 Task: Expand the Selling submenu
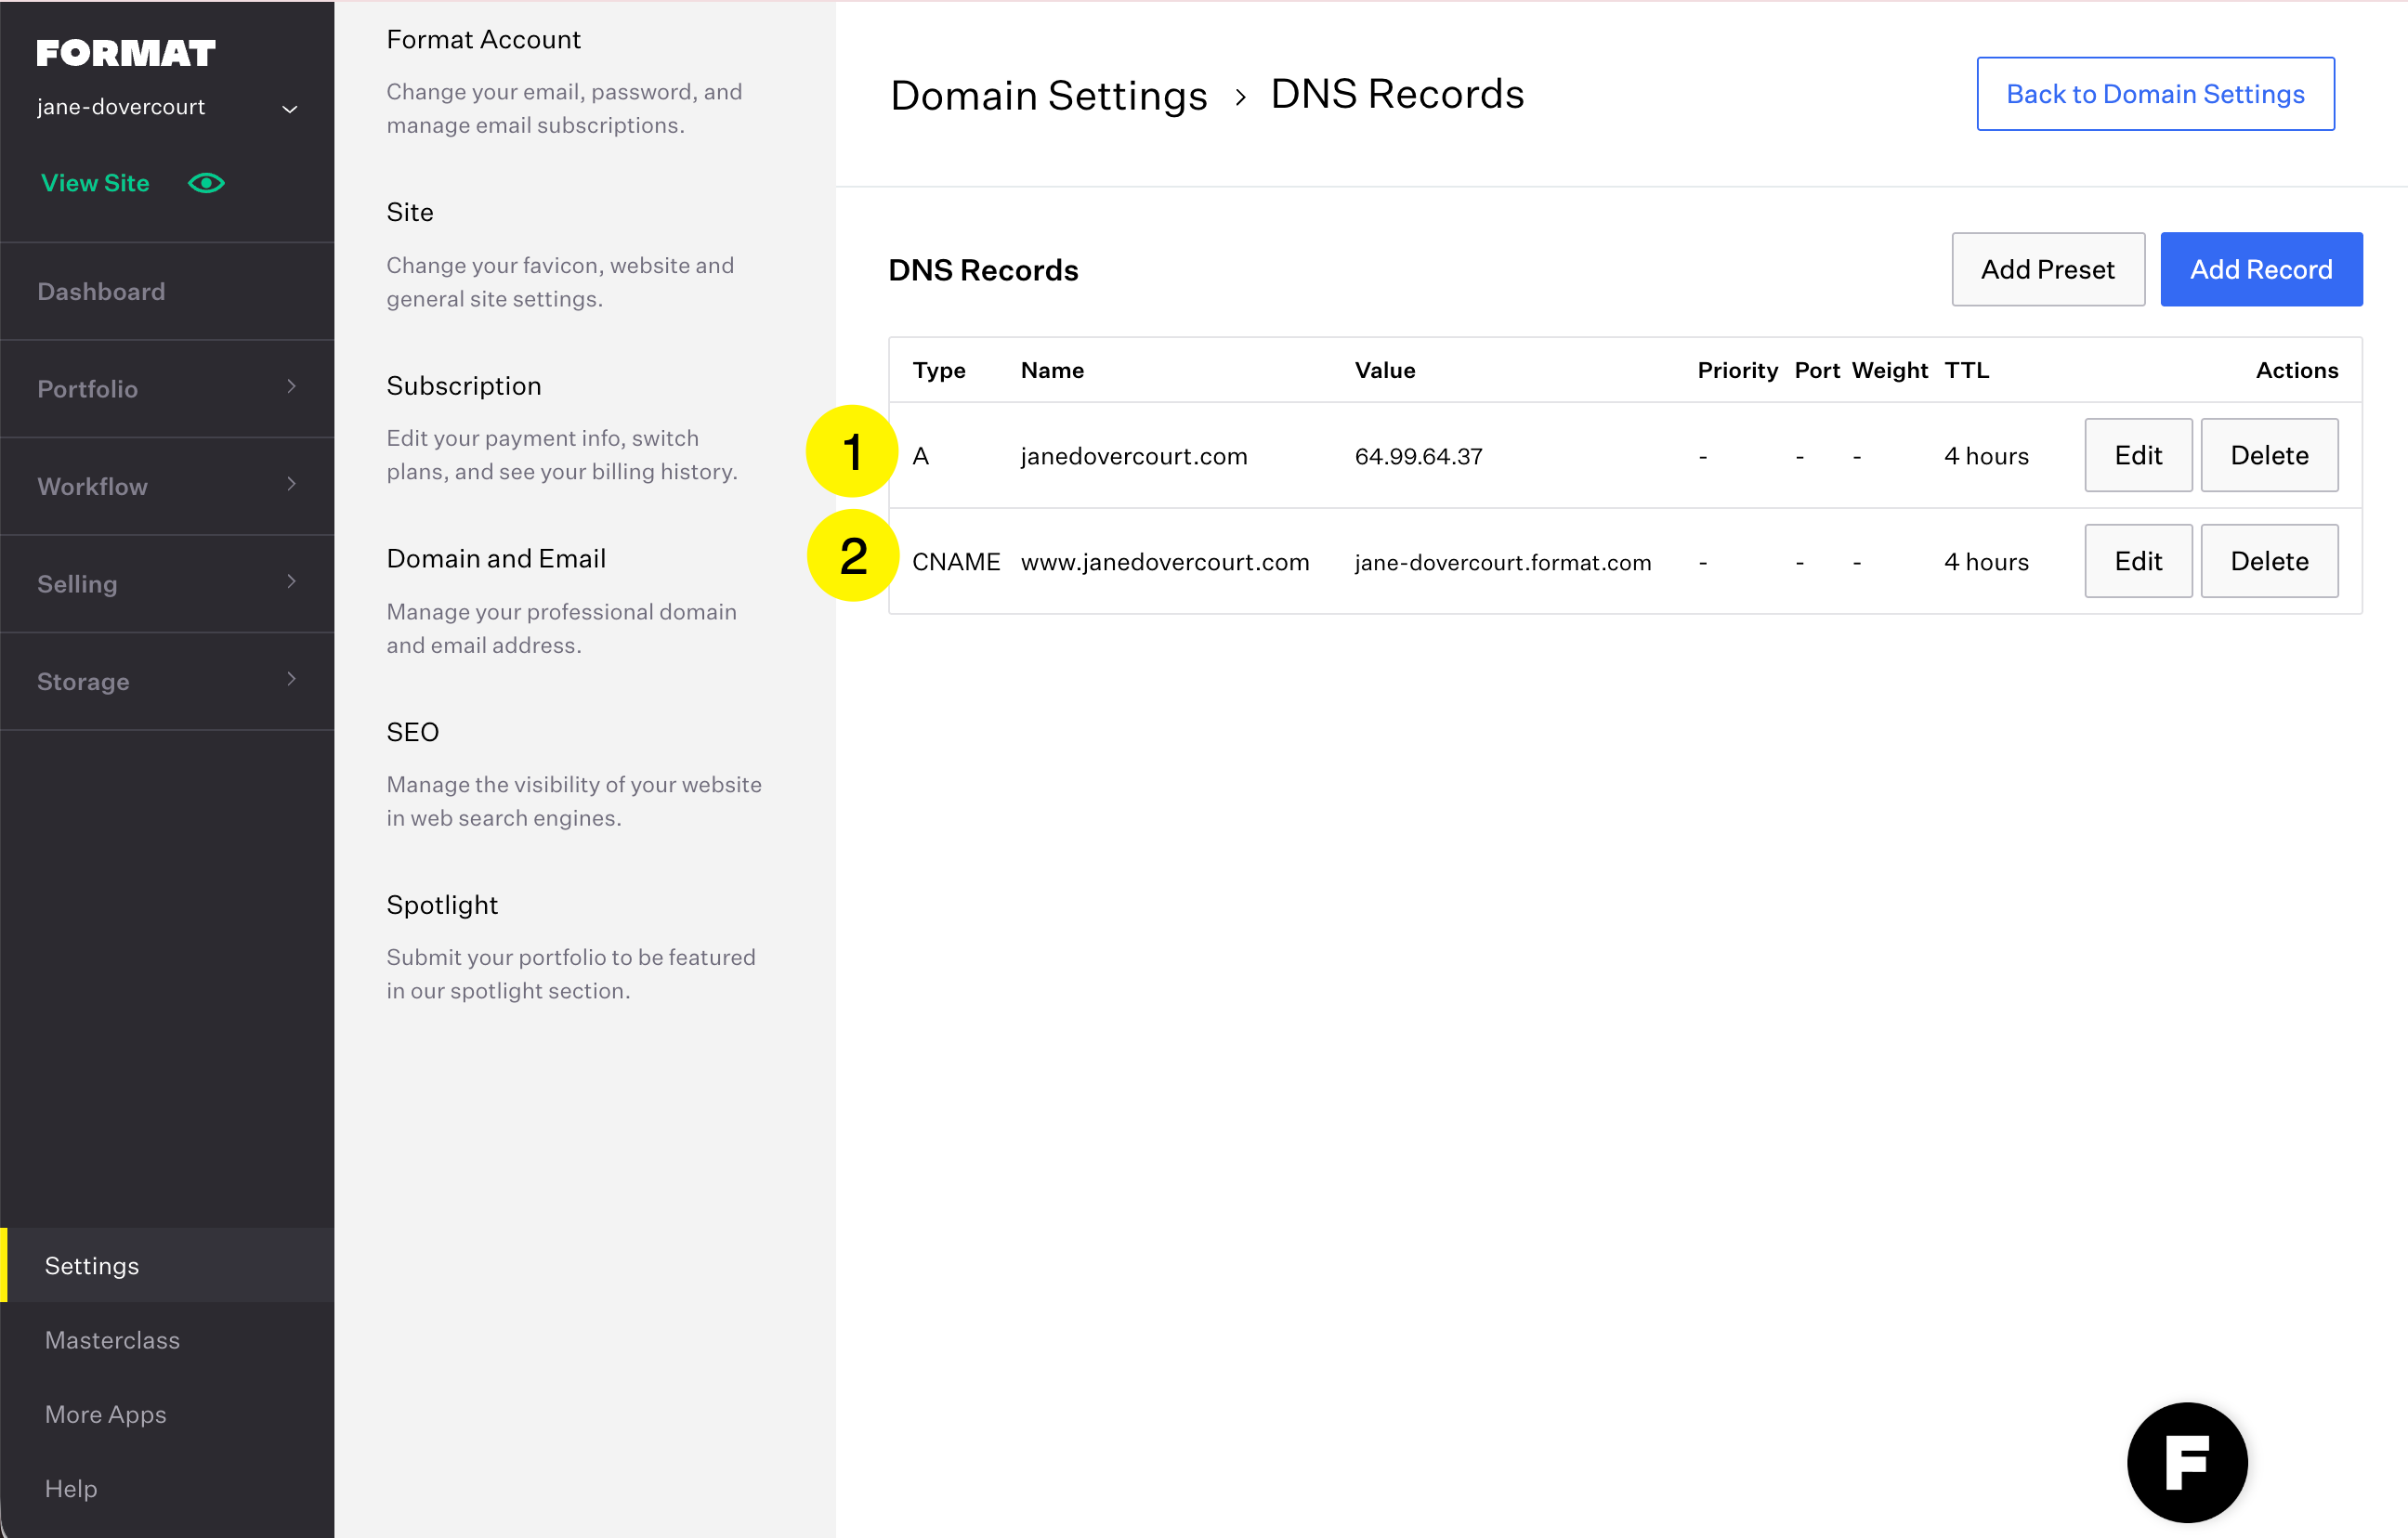click(291, 582)
